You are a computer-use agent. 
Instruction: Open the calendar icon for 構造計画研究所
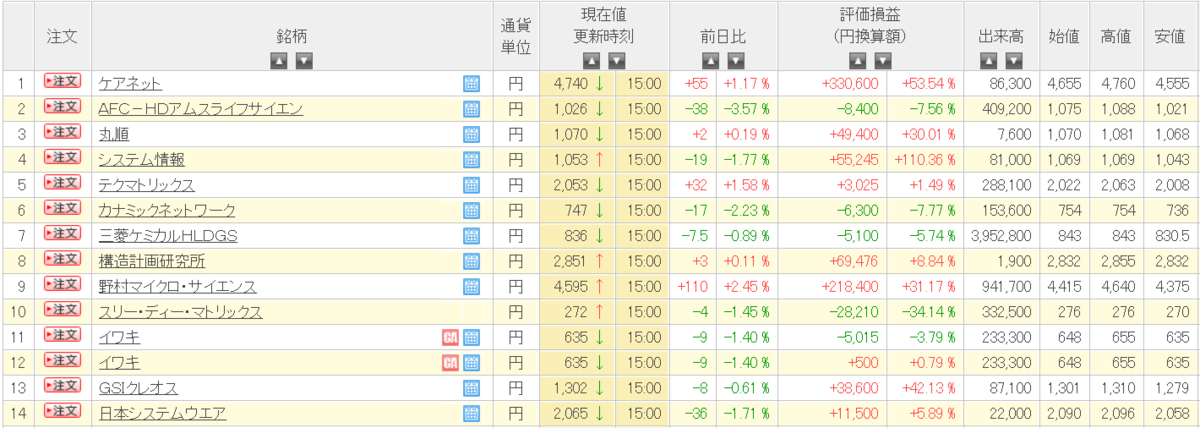click(x=472, y=261)
